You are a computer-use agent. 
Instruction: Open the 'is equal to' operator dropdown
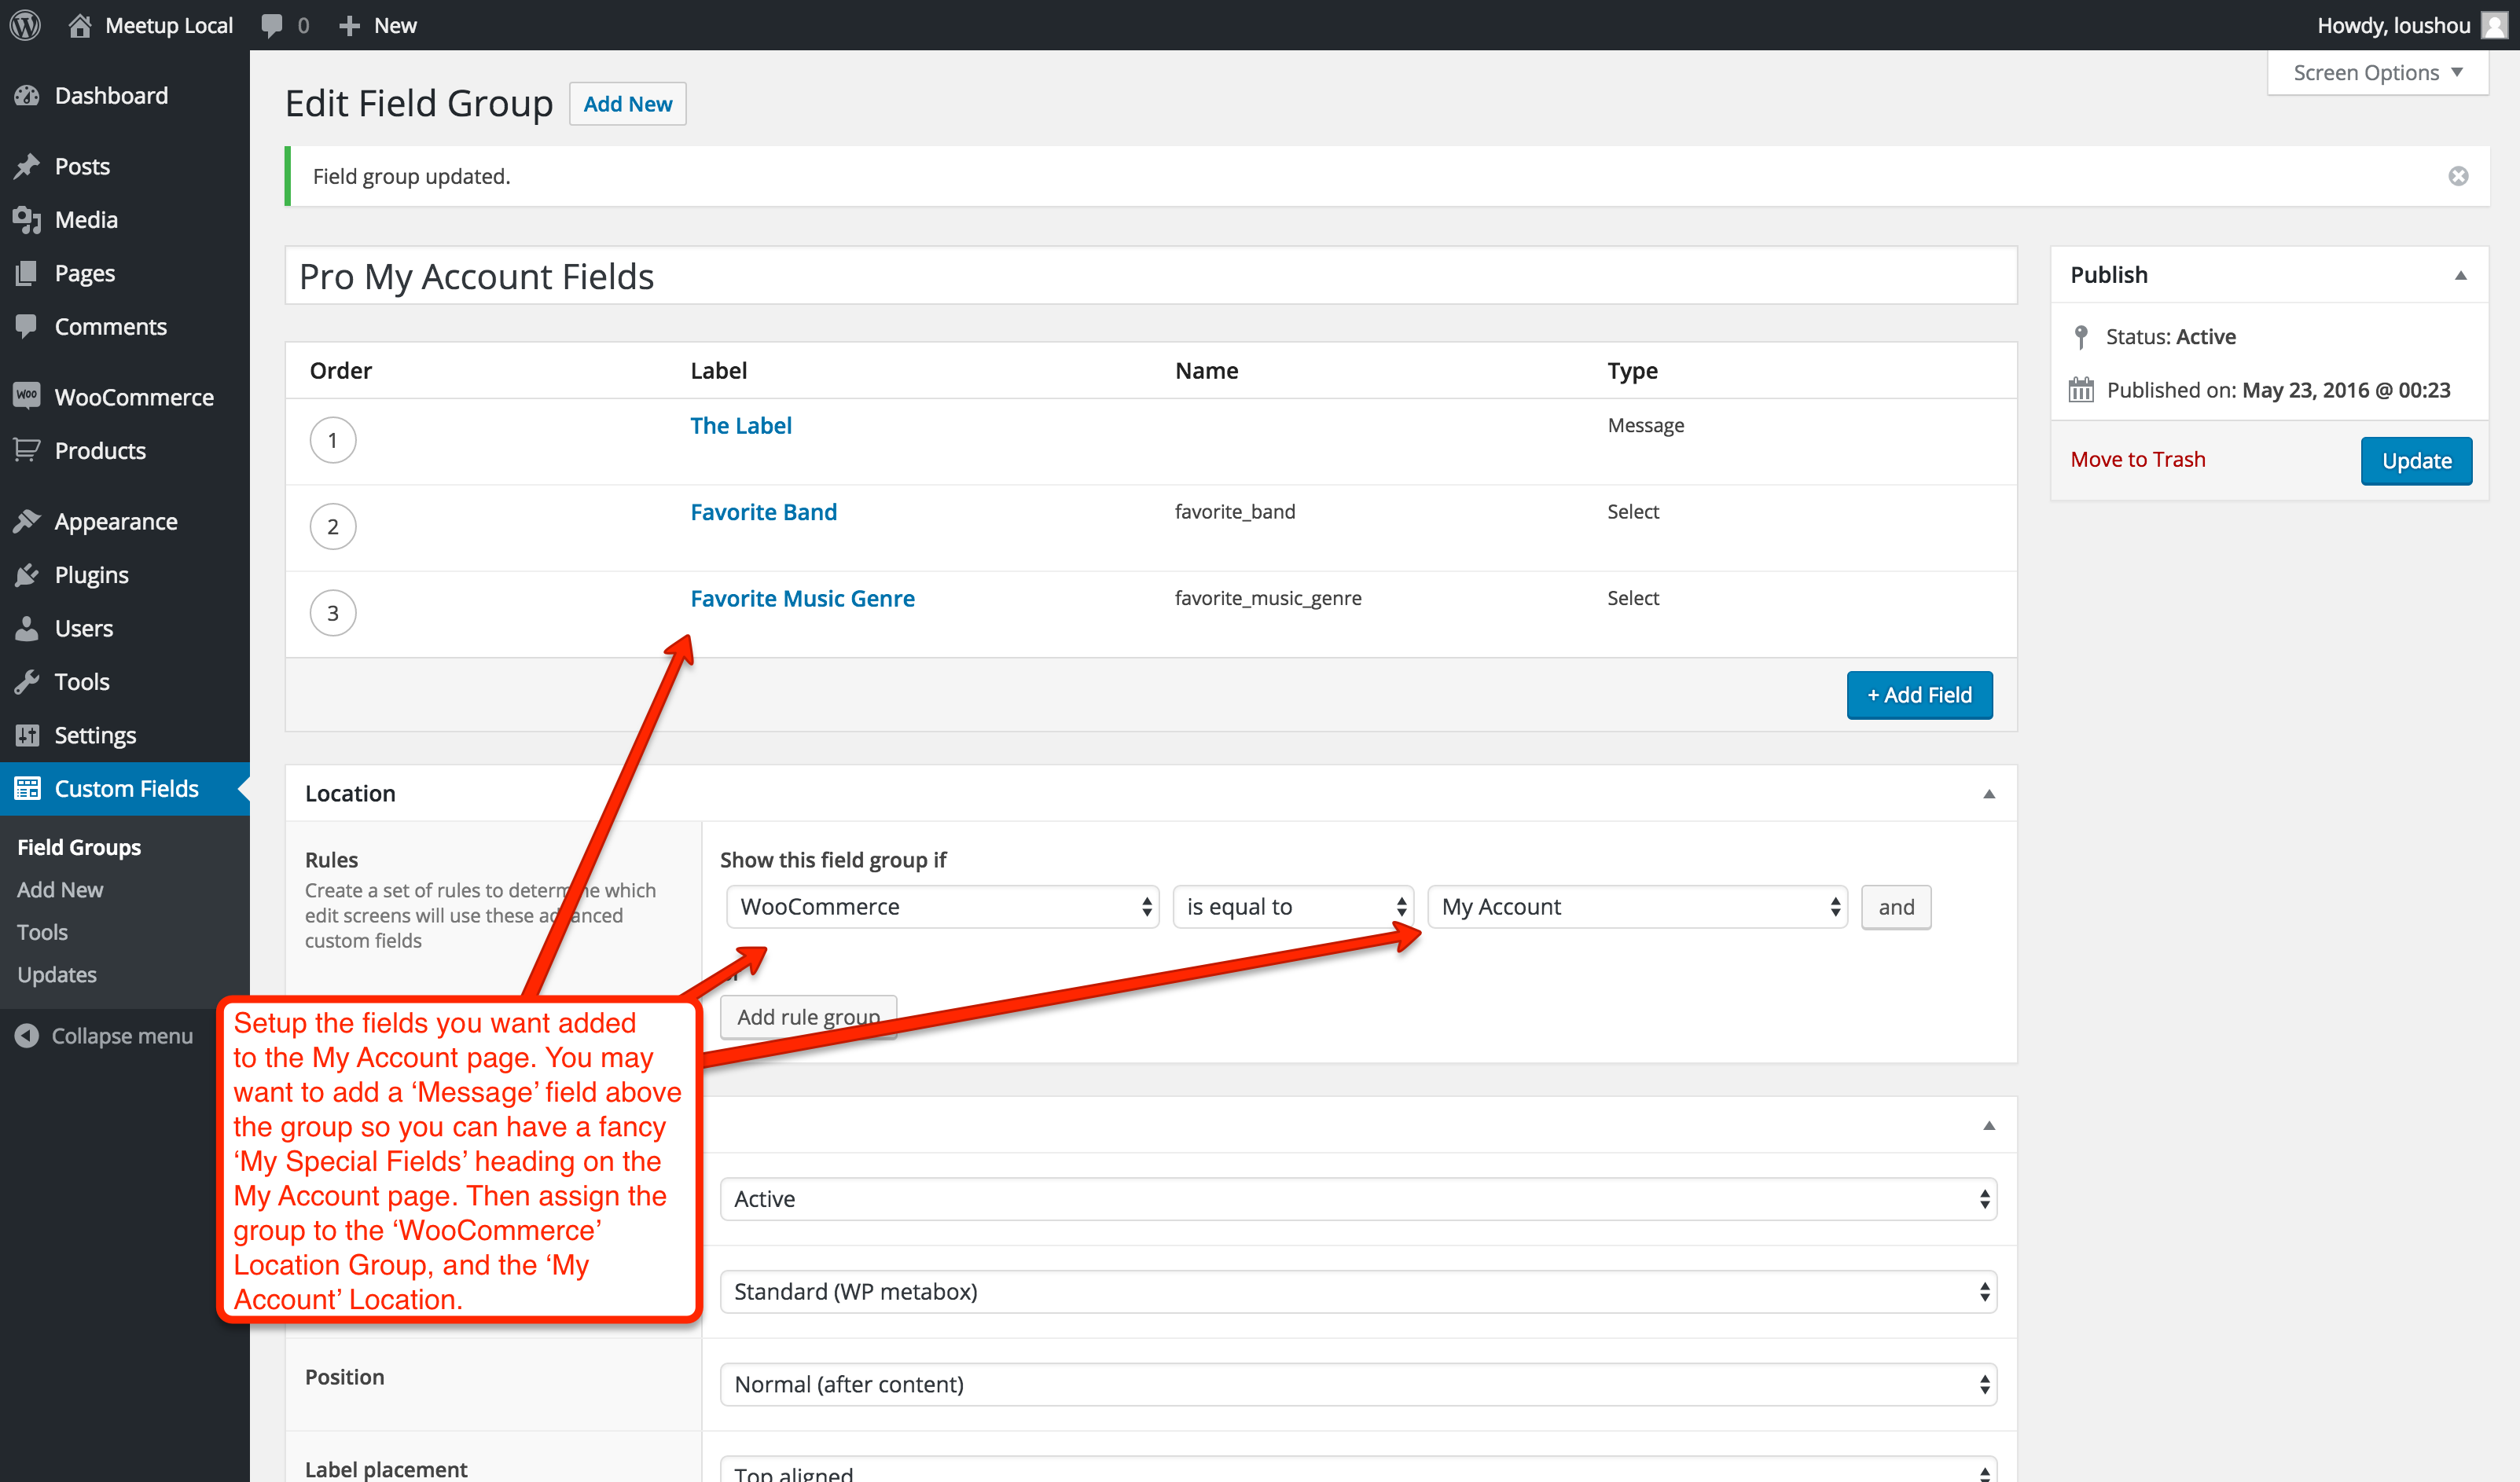click(1293, 907)
